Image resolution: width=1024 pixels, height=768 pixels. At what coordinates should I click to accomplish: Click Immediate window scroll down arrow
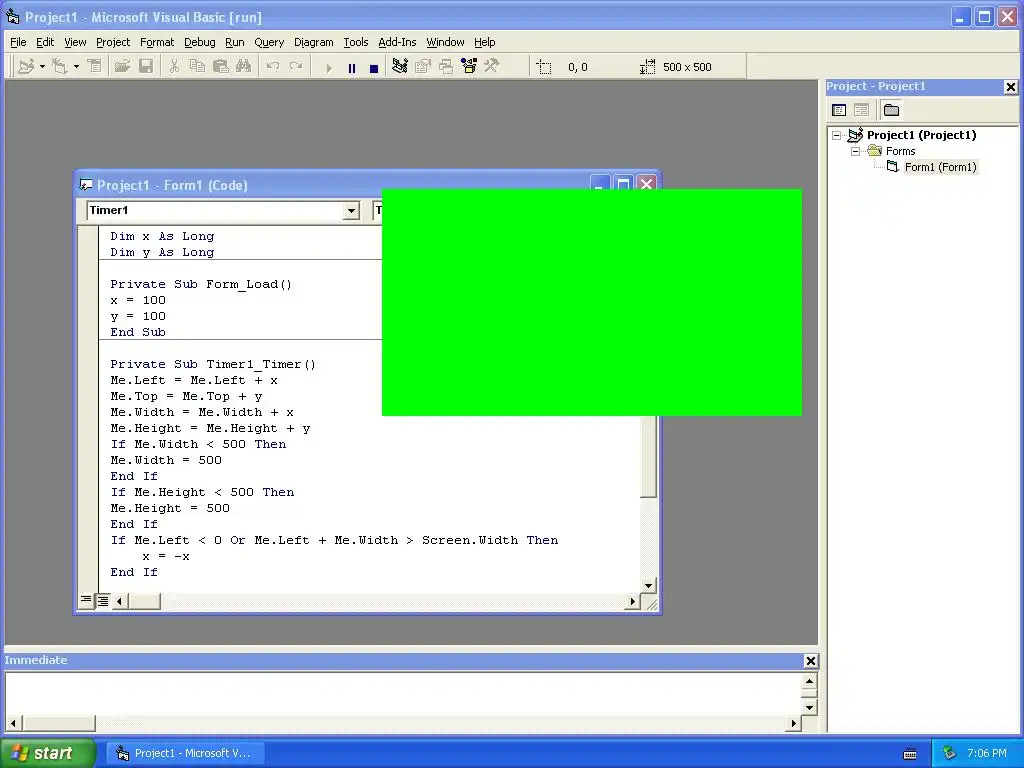click(x=809, y=708)
